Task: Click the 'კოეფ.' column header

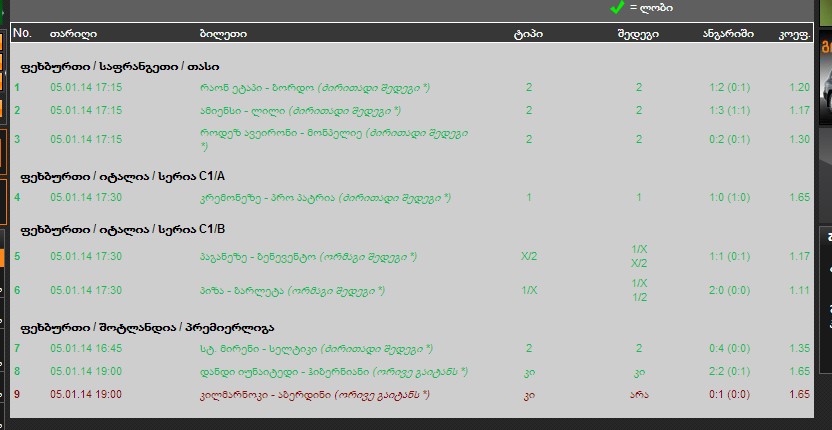Action: click(x=794, y=35)
